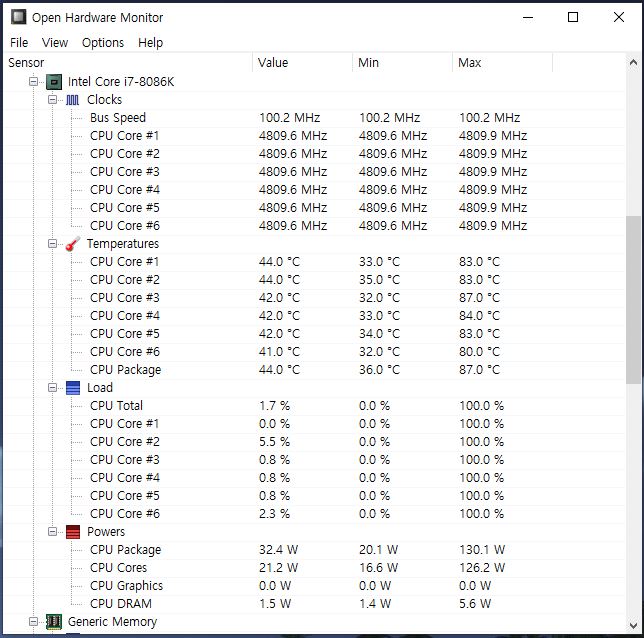Screen dimensions: 644x638
Task: Select CPU Core #6 load row
Action: (x=315, y=514)
